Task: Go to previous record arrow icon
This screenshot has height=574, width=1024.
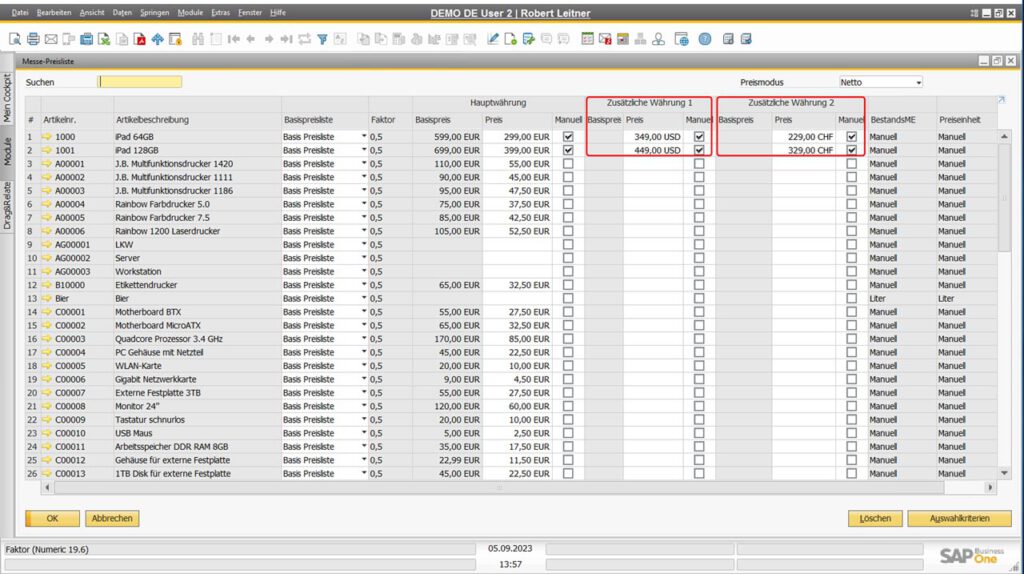Action: (x=251, y=39)
